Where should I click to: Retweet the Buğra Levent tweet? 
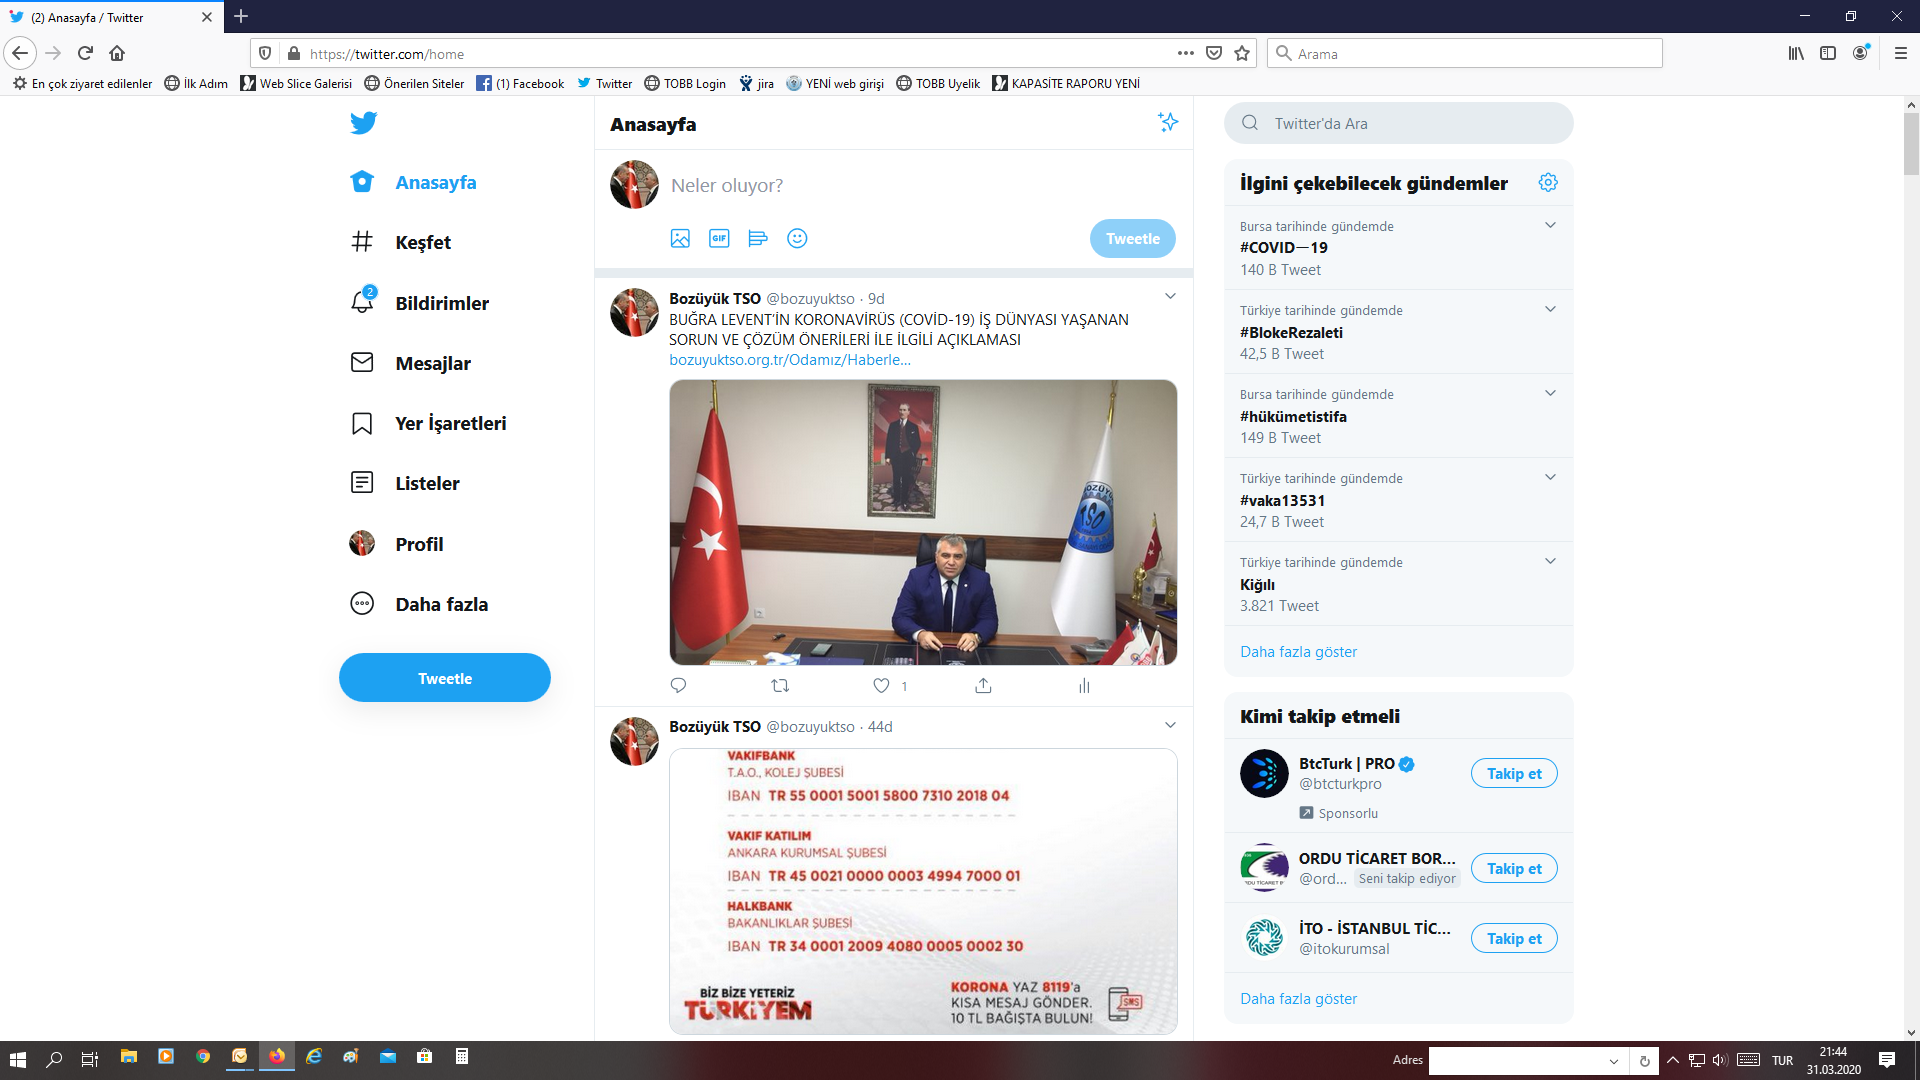(780, 685)
